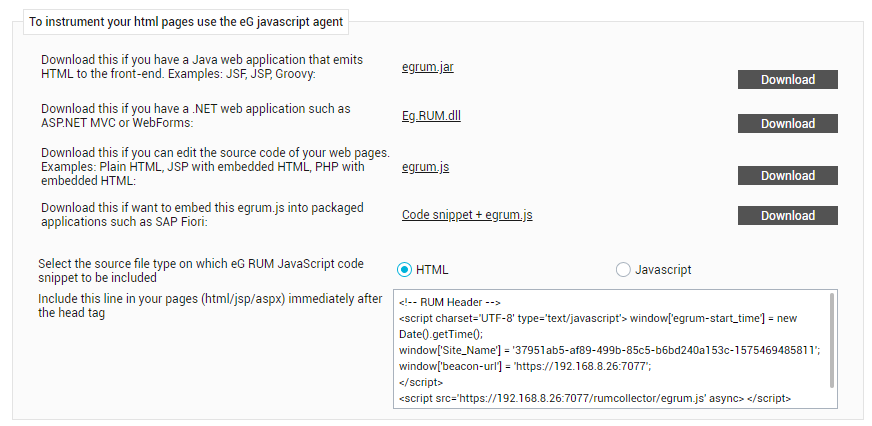Viewport: 872px width, 426px height.
Task: Select the Javascript radio button
Action: tap(623, 270)
